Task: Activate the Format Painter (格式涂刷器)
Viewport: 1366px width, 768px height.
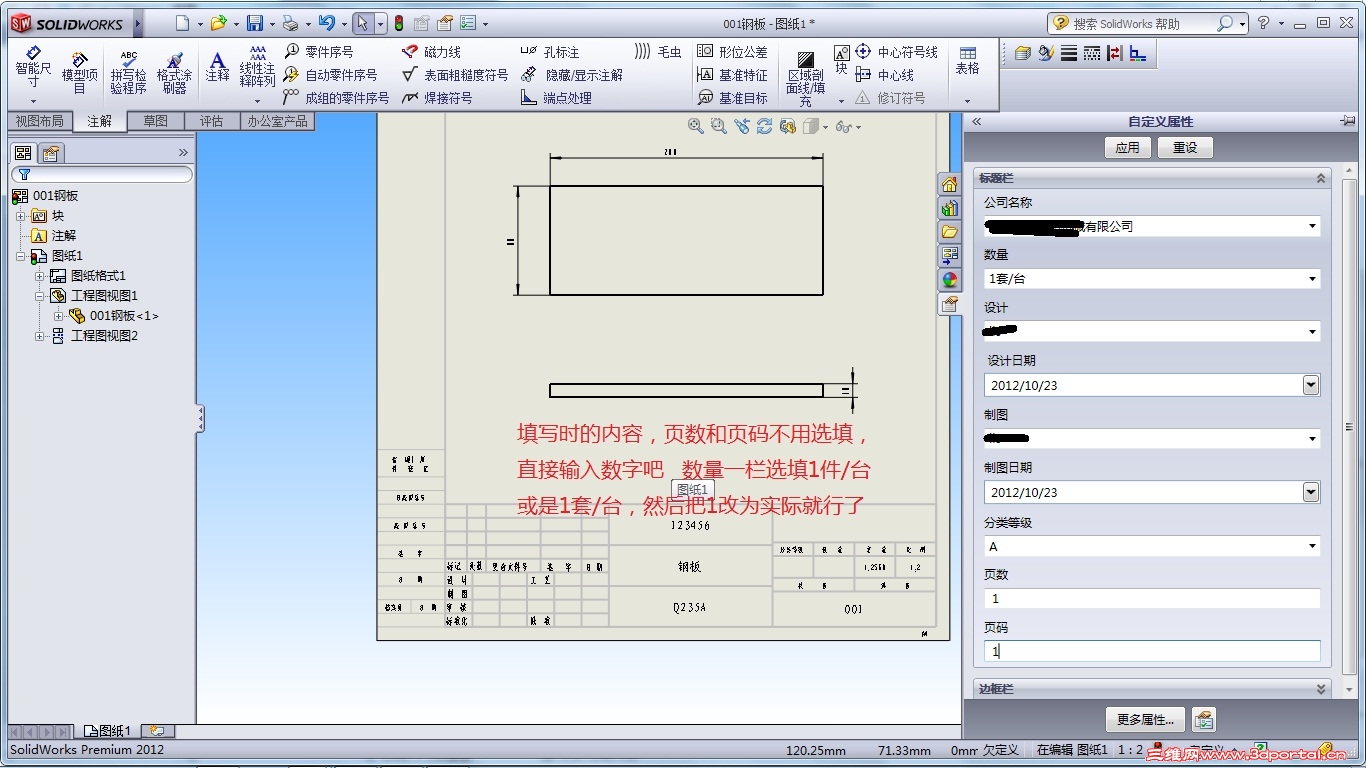Action: tap(174, 73)
